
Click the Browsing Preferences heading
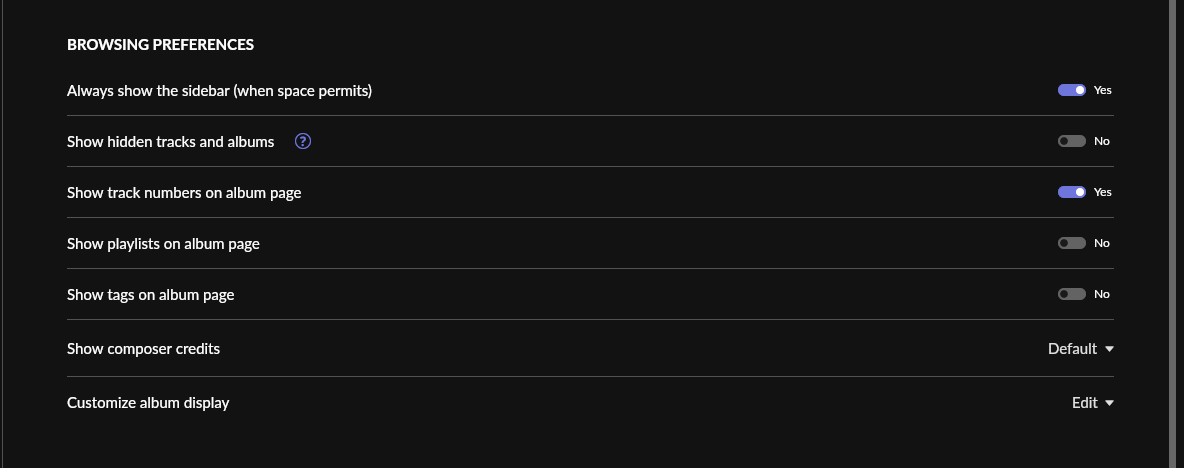coord(160,45)
